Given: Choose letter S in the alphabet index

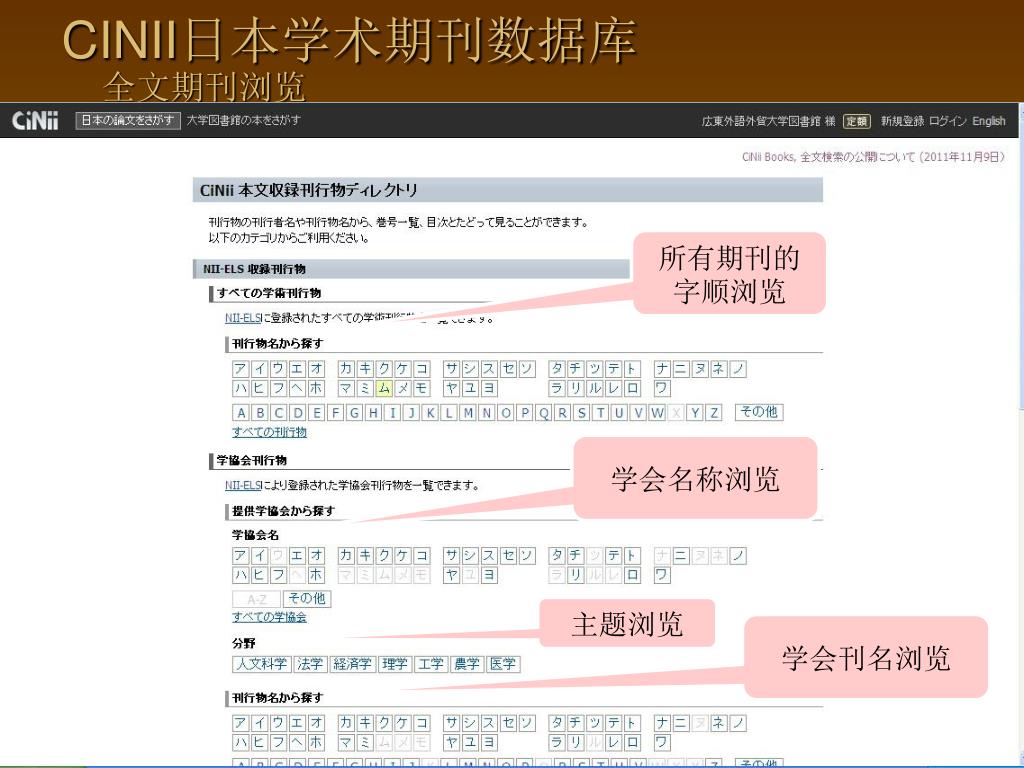Looking at the screenshot, I should [582, 413].
